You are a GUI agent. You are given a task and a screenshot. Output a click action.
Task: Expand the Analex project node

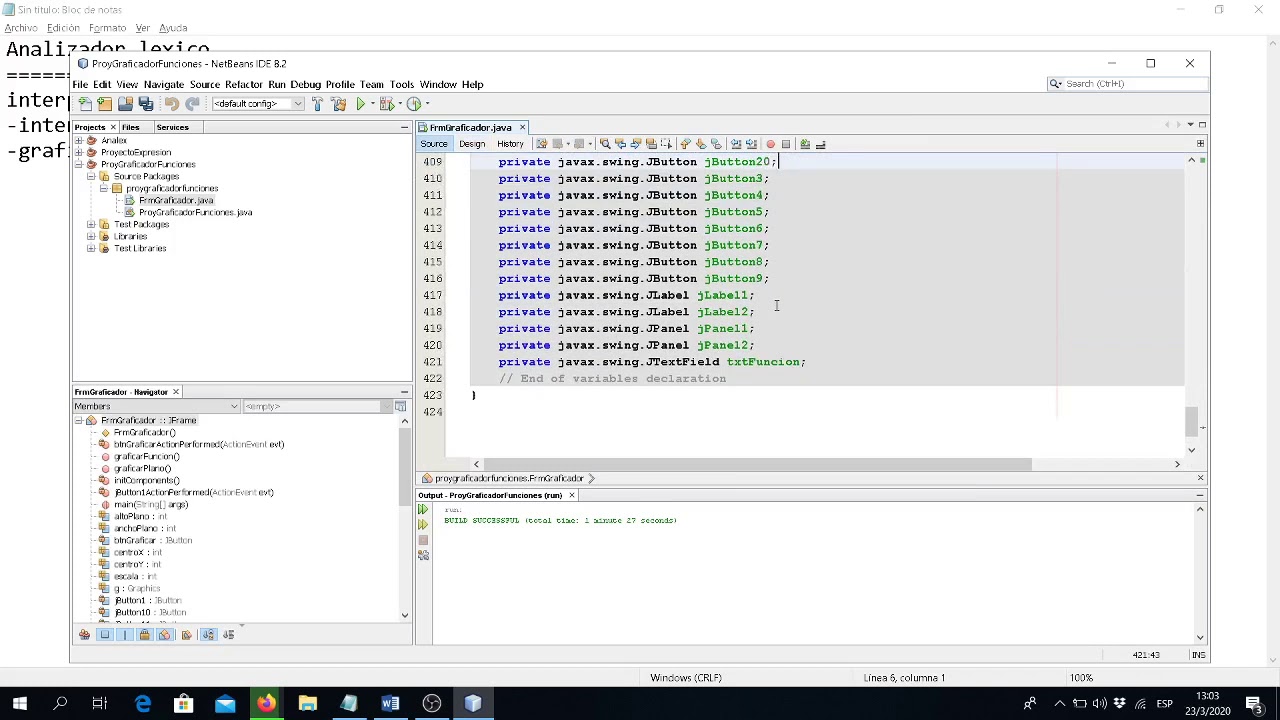(78, 141)
